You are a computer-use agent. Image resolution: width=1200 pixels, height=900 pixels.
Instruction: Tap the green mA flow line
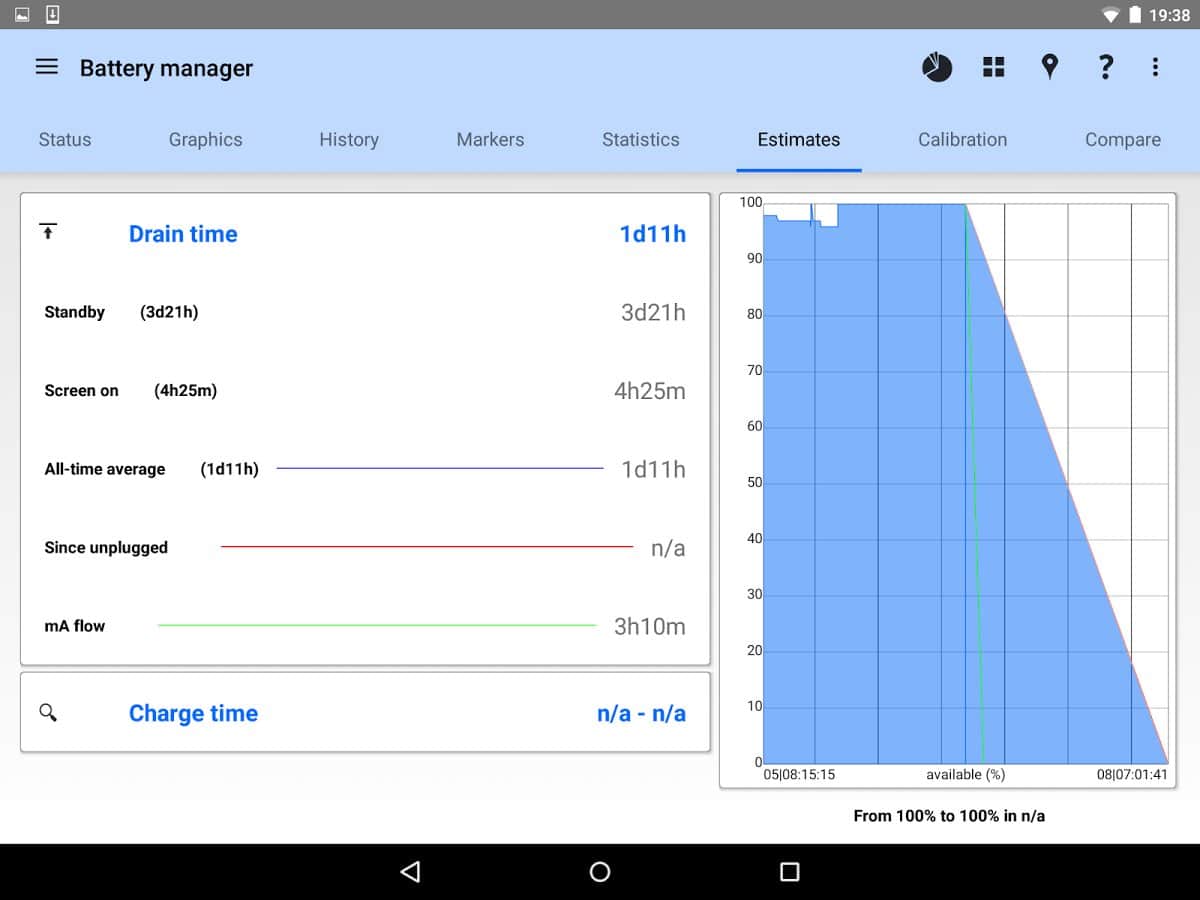pyautogui.click(x=376, y=626)
